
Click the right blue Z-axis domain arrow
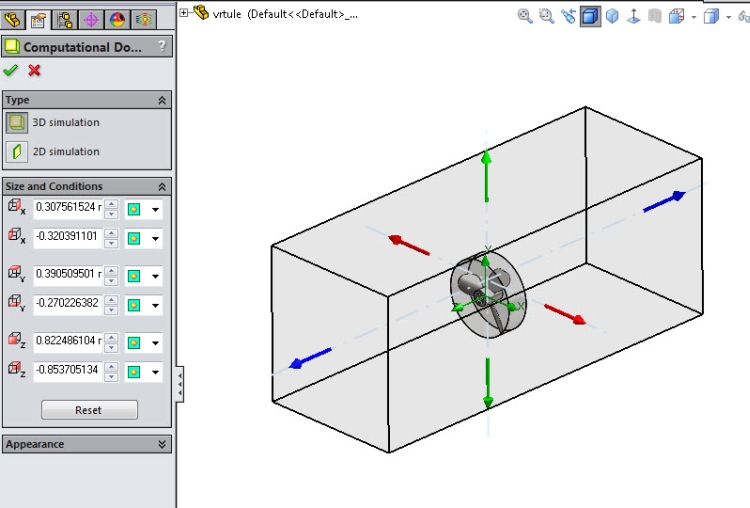[664, 201]
